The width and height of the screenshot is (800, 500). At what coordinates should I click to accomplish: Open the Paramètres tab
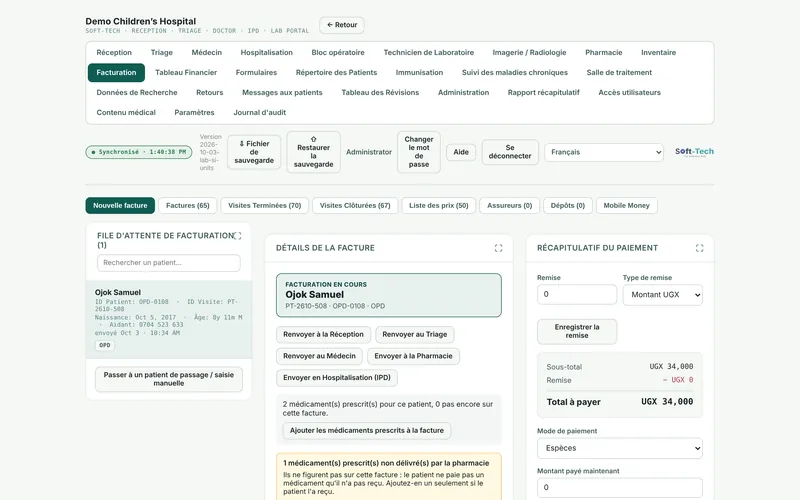click(194, 112)
